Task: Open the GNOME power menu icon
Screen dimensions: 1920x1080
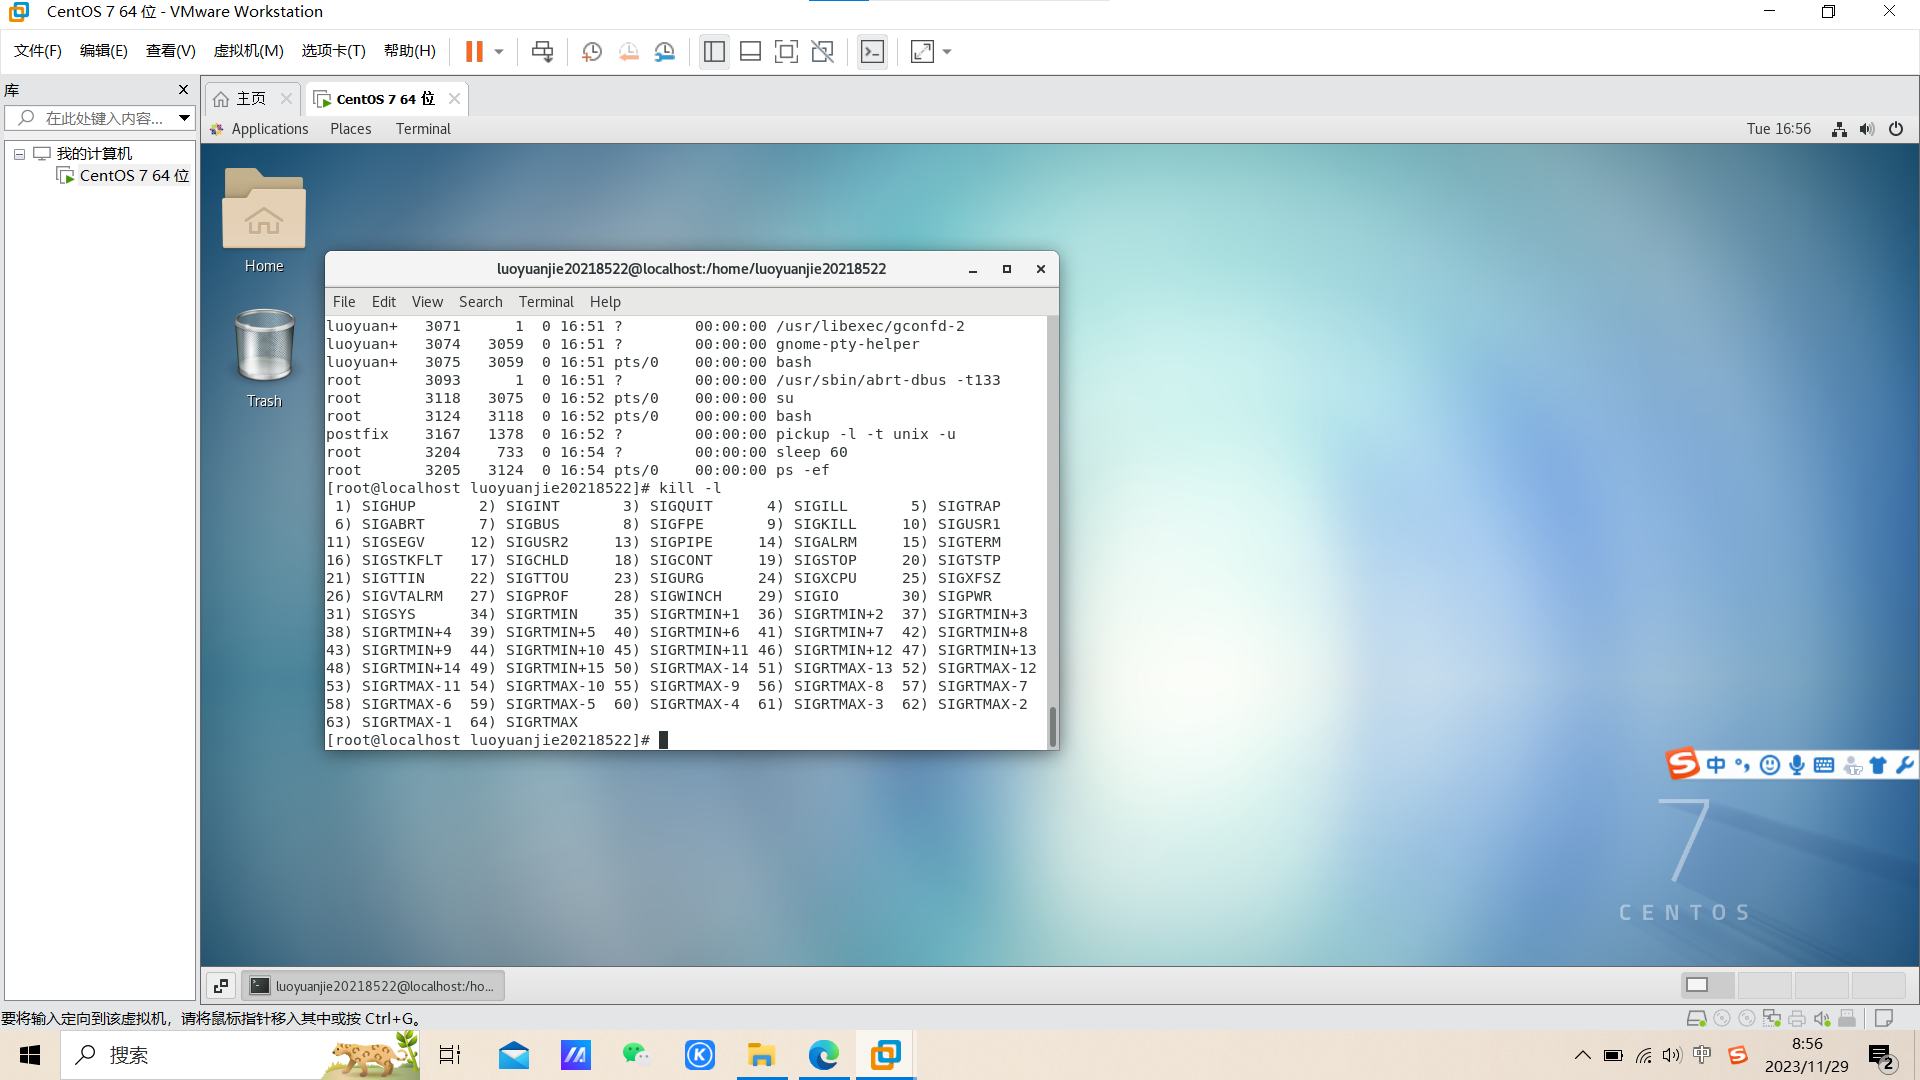Action: pyautogui.click(x=1896, y=129)
